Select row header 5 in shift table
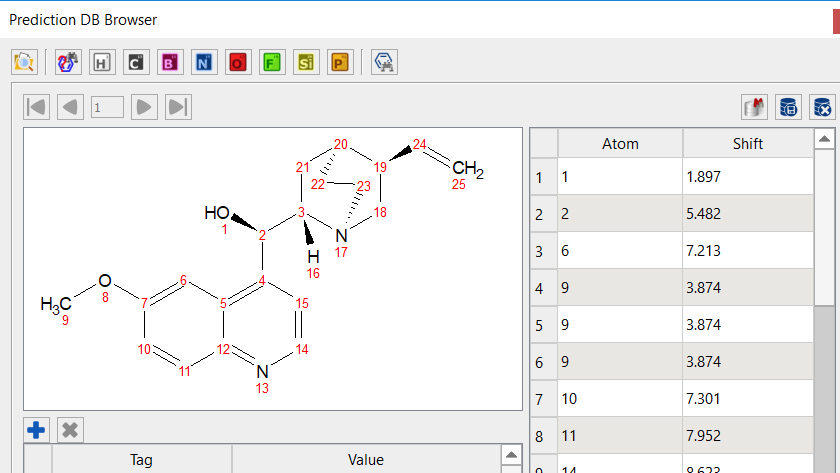Image resolution: width=840 pixels, height=473 pixels. 544,325
